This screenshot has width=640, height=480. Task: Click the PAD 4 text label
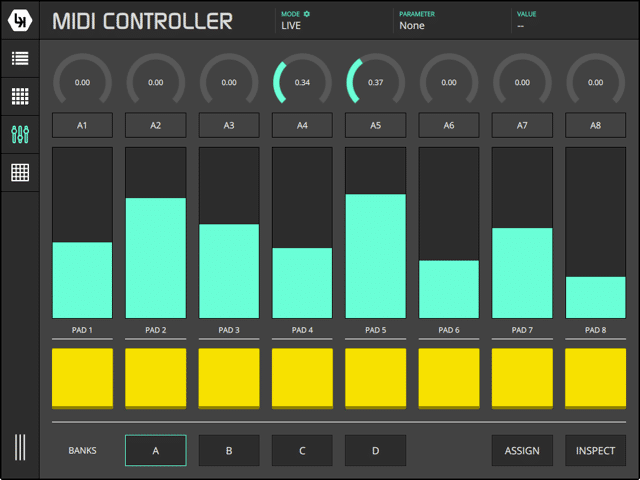click(302, 330)
